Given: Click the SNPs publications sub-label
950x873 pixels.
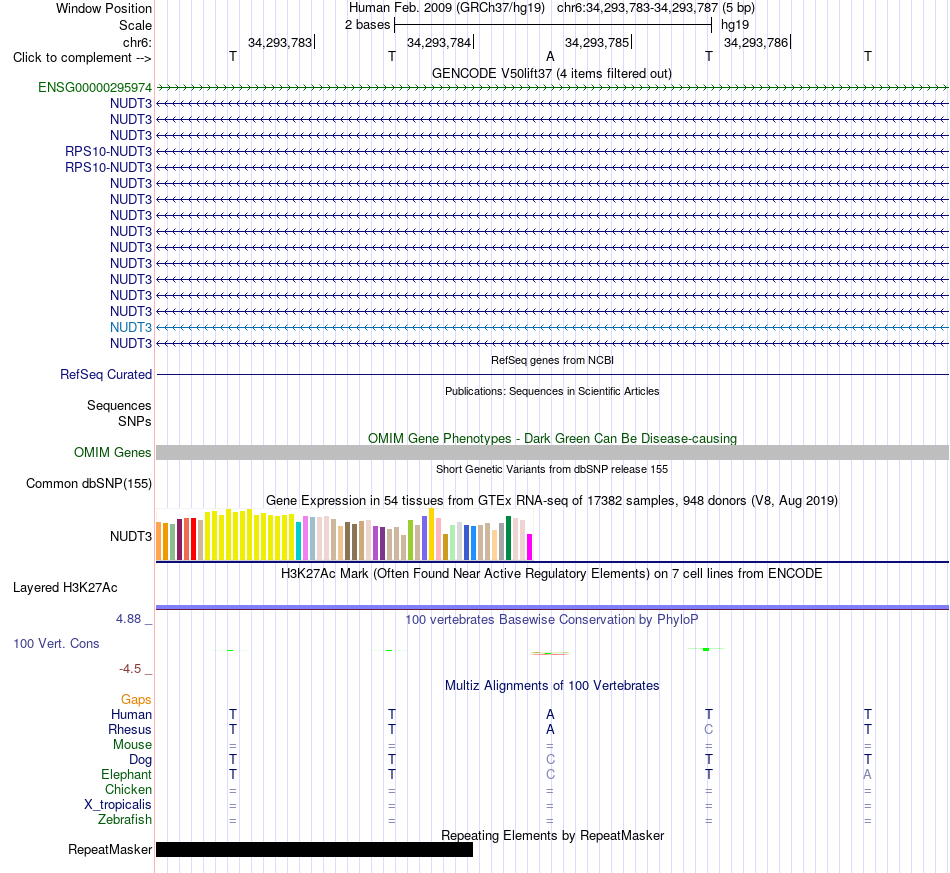Looking at the screenshot, I should click(135, 421).
